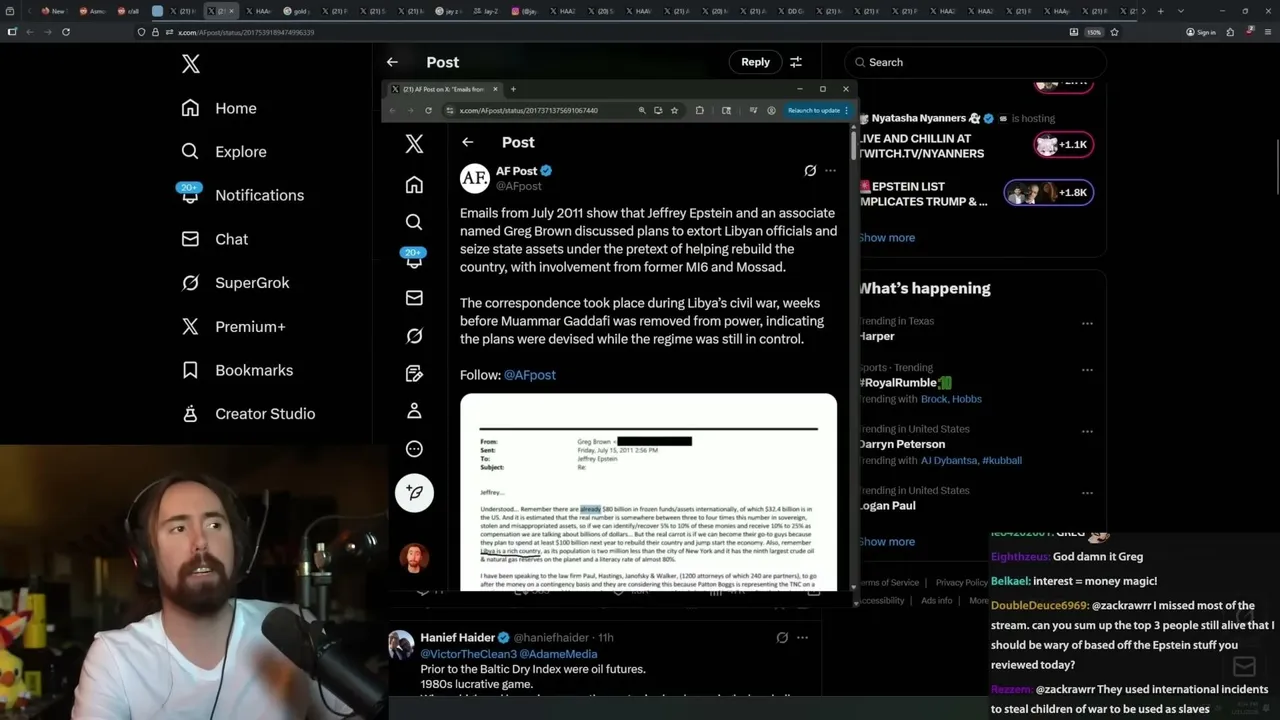Image resolution: width=1280 pixels, height=720 pixels.
Task: Select the AF Post on X tab in the popup
Action: pos(443,89)
